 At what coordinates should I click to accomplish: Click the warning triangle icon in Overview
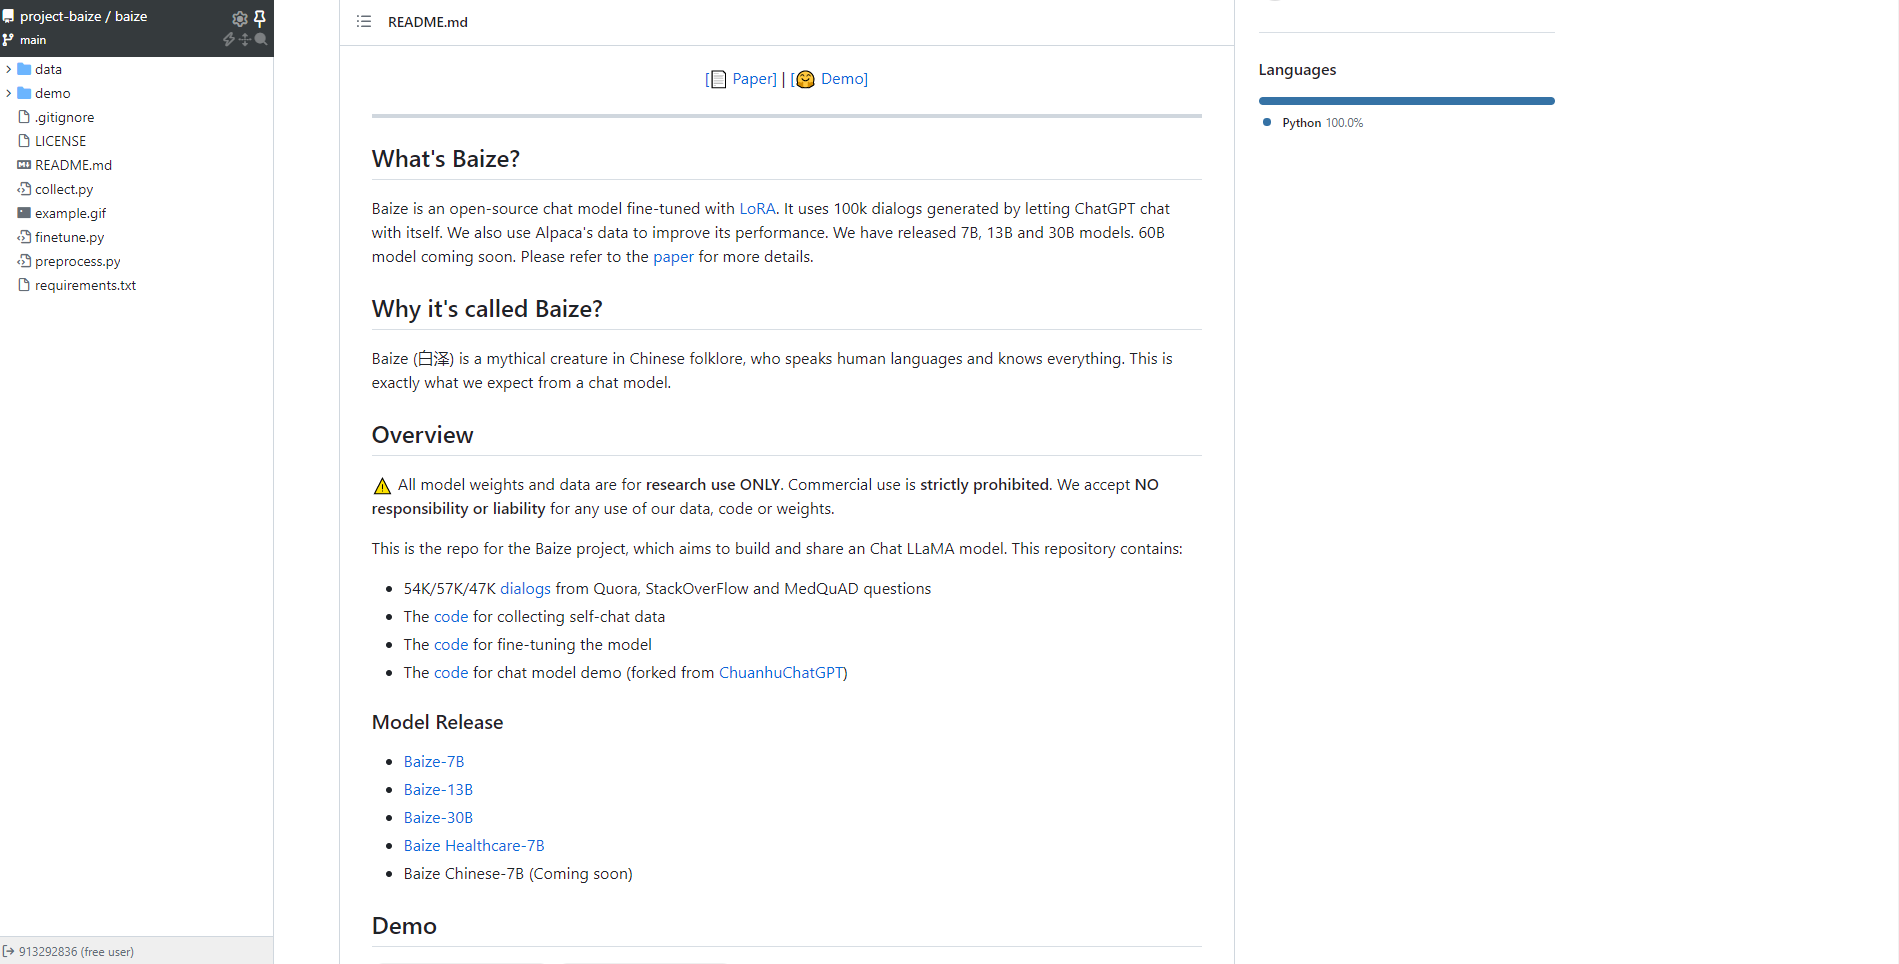382,486
